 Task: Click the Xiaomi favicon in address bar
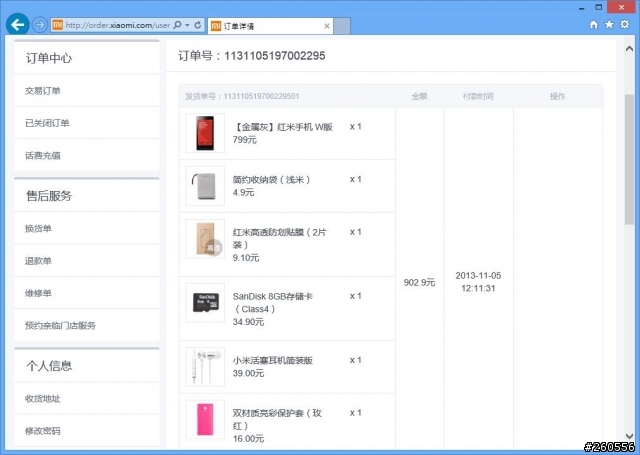(x=58, y=25)
